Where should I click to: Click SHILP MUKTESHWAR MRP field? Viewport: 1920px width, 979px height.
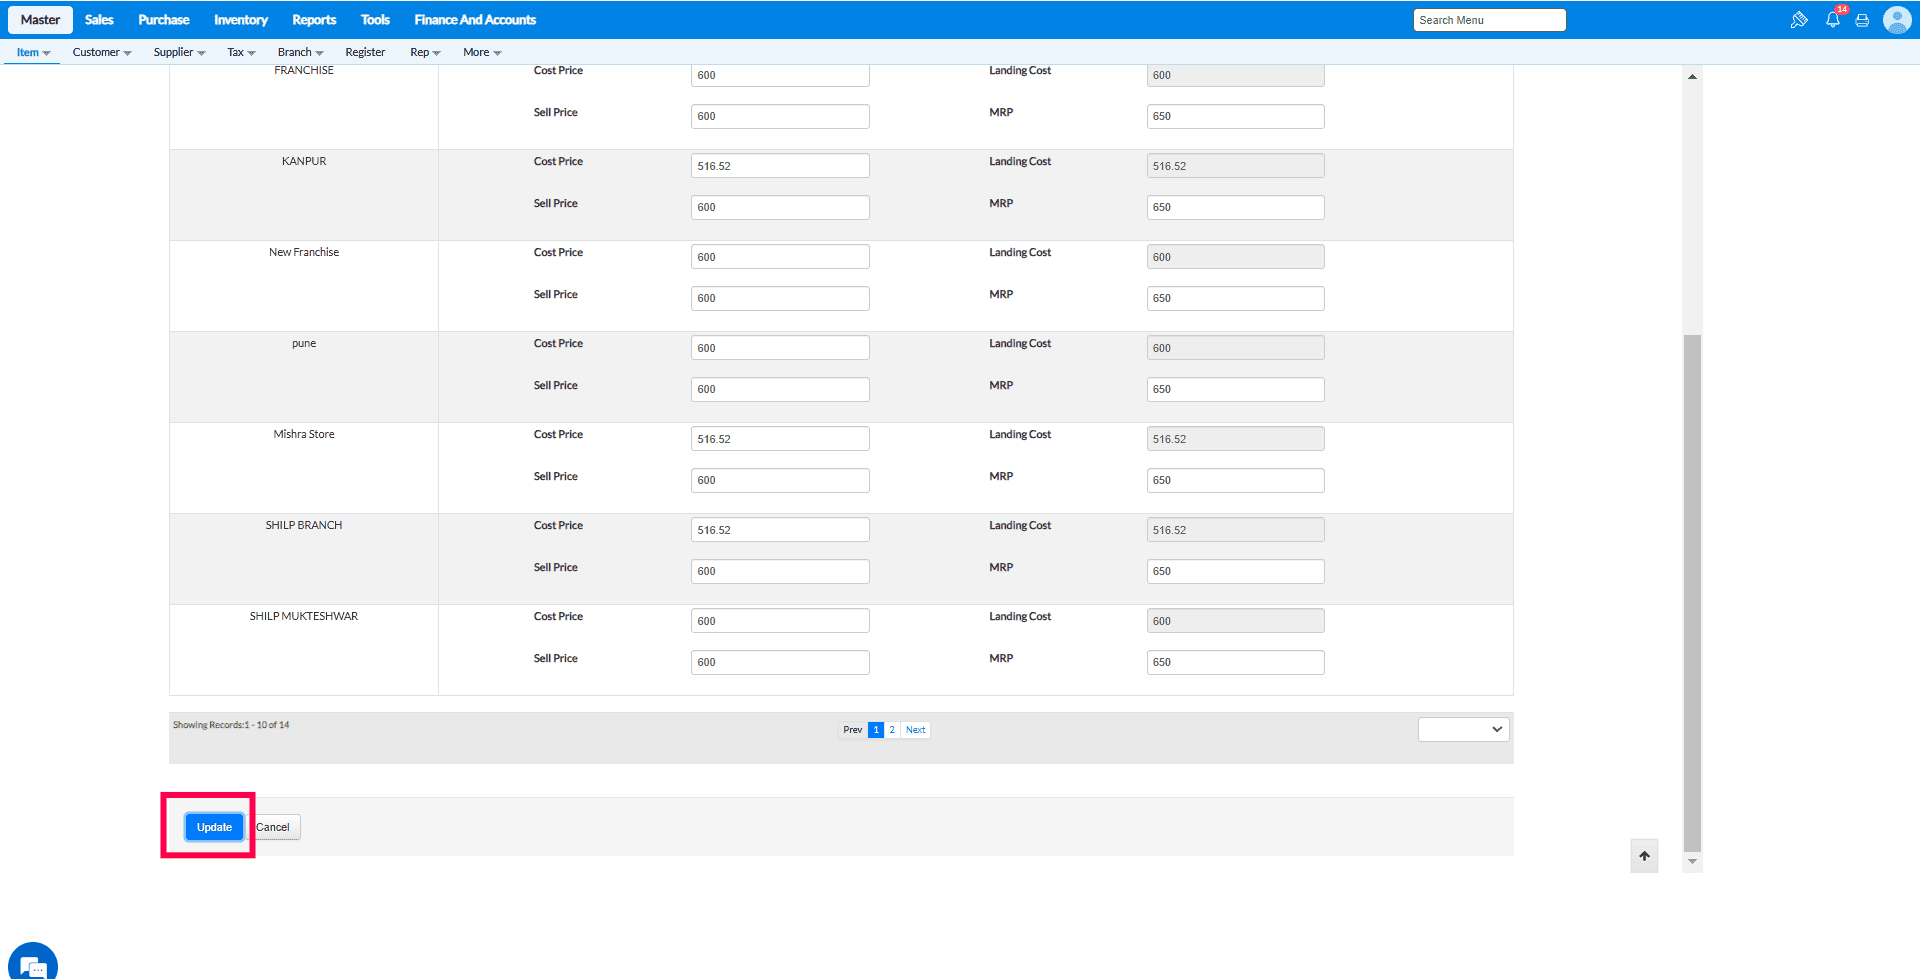[1235, 662]
